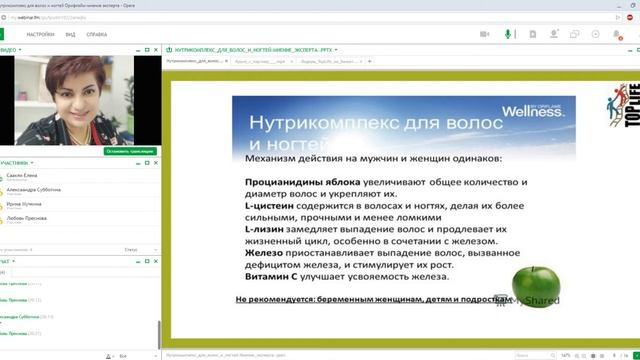
Task: Mute the green microphone icon
Action: (508, 34)
